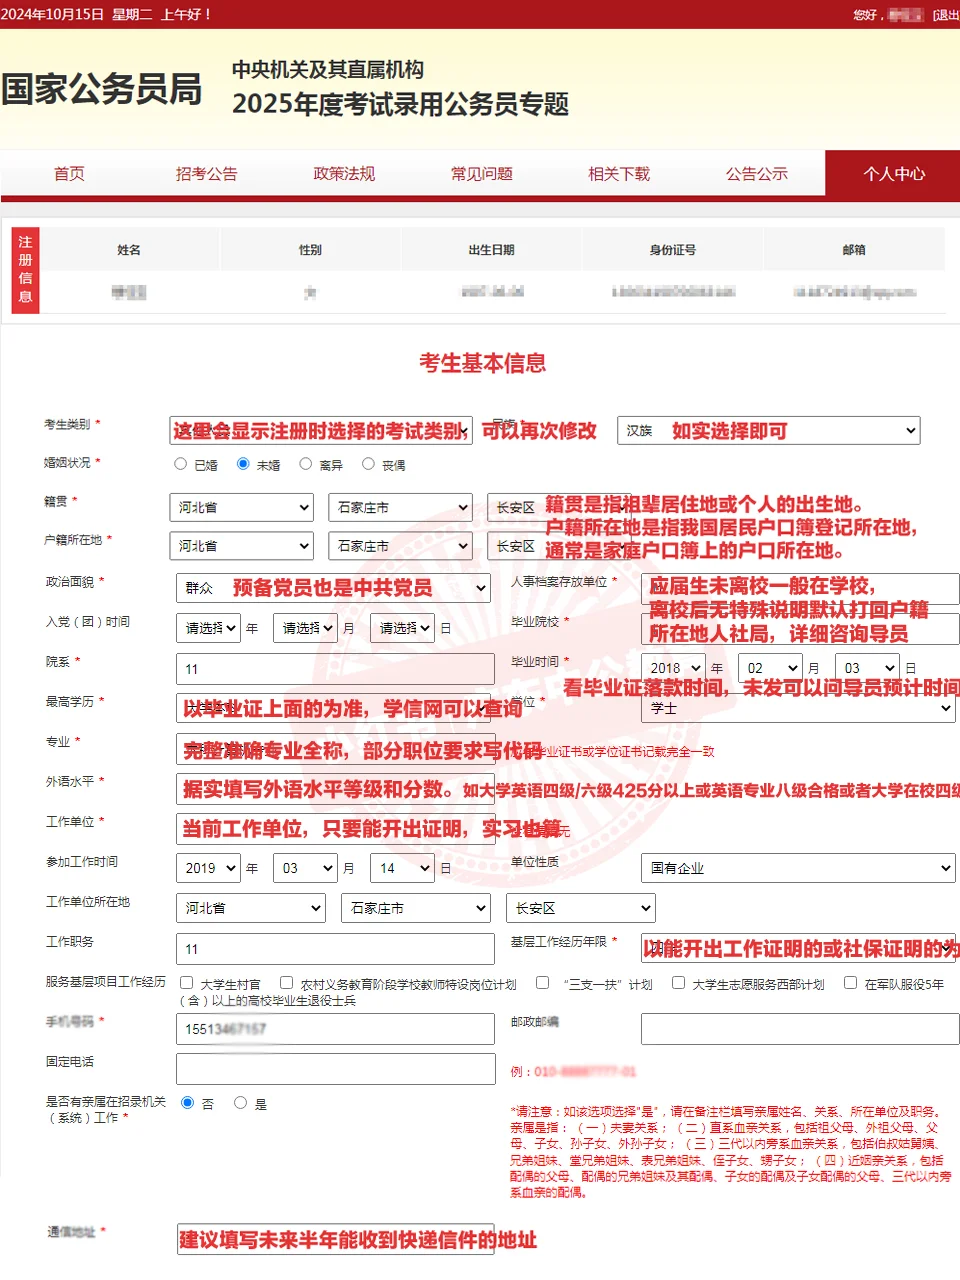
Task: Switch to the 相关下载 tab
Action: tap(619, 174)
